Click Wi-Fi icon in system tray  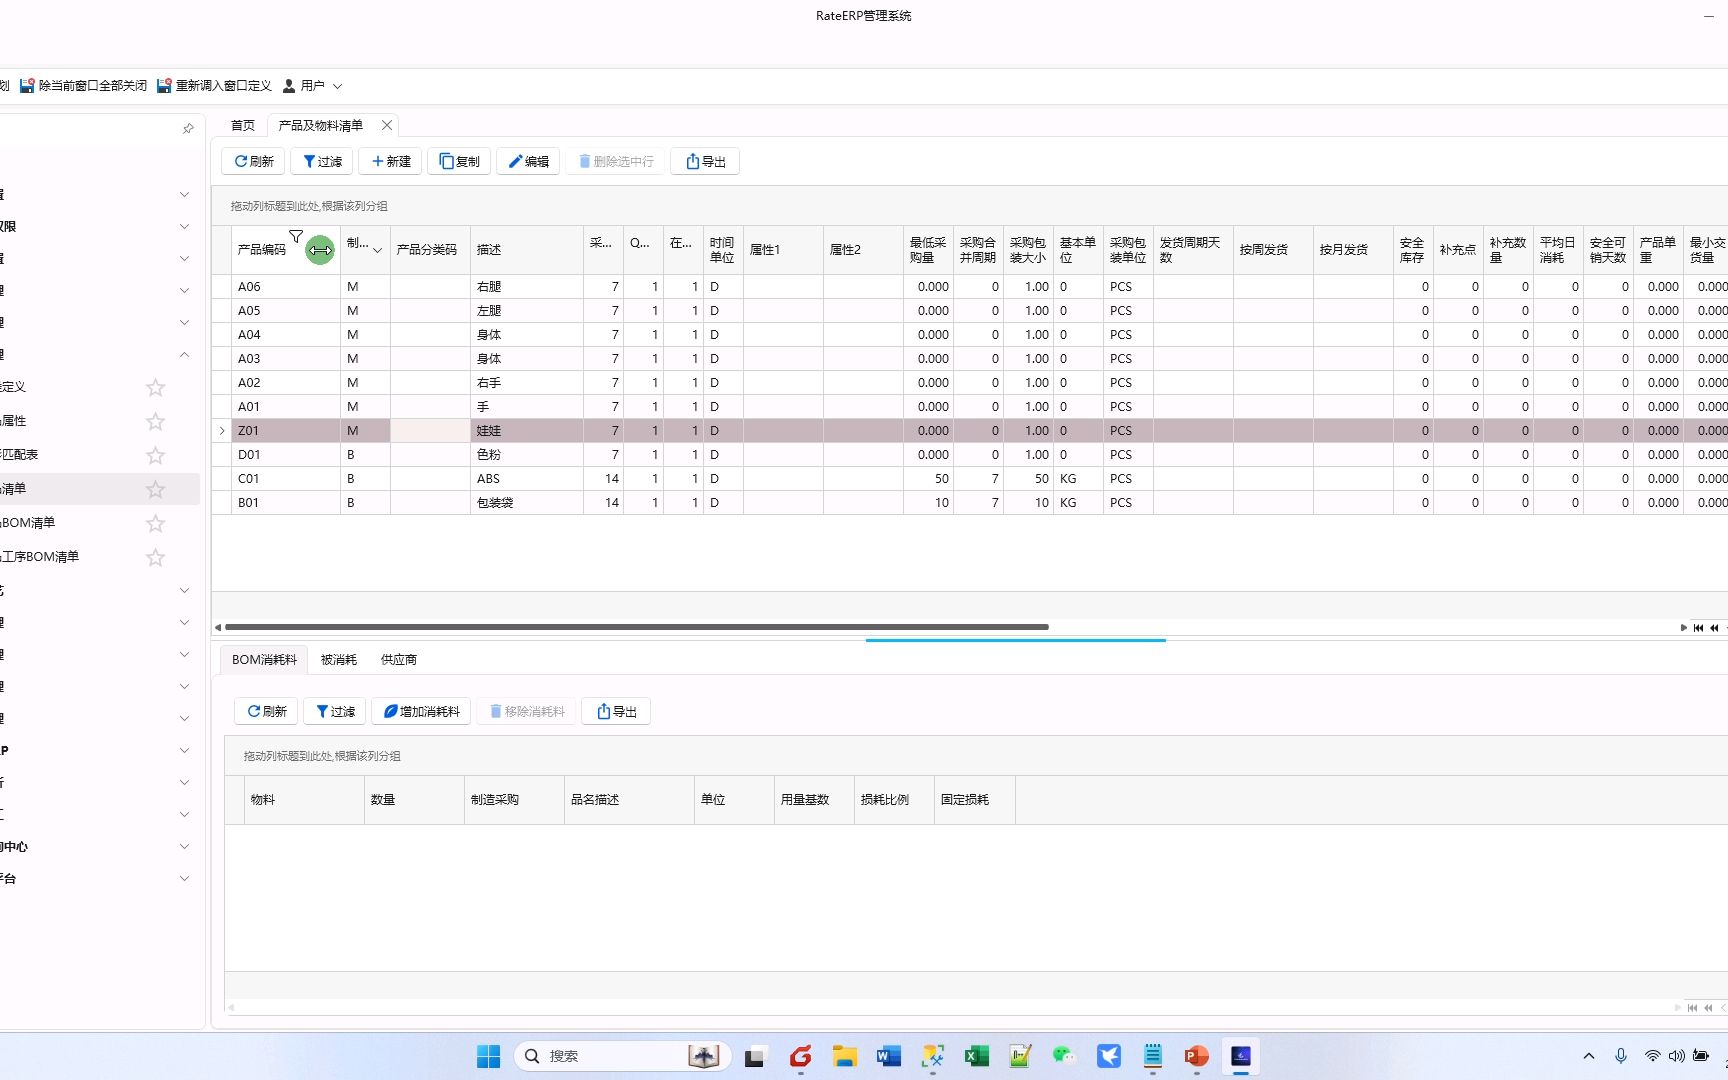[x=1653, y=1056]
